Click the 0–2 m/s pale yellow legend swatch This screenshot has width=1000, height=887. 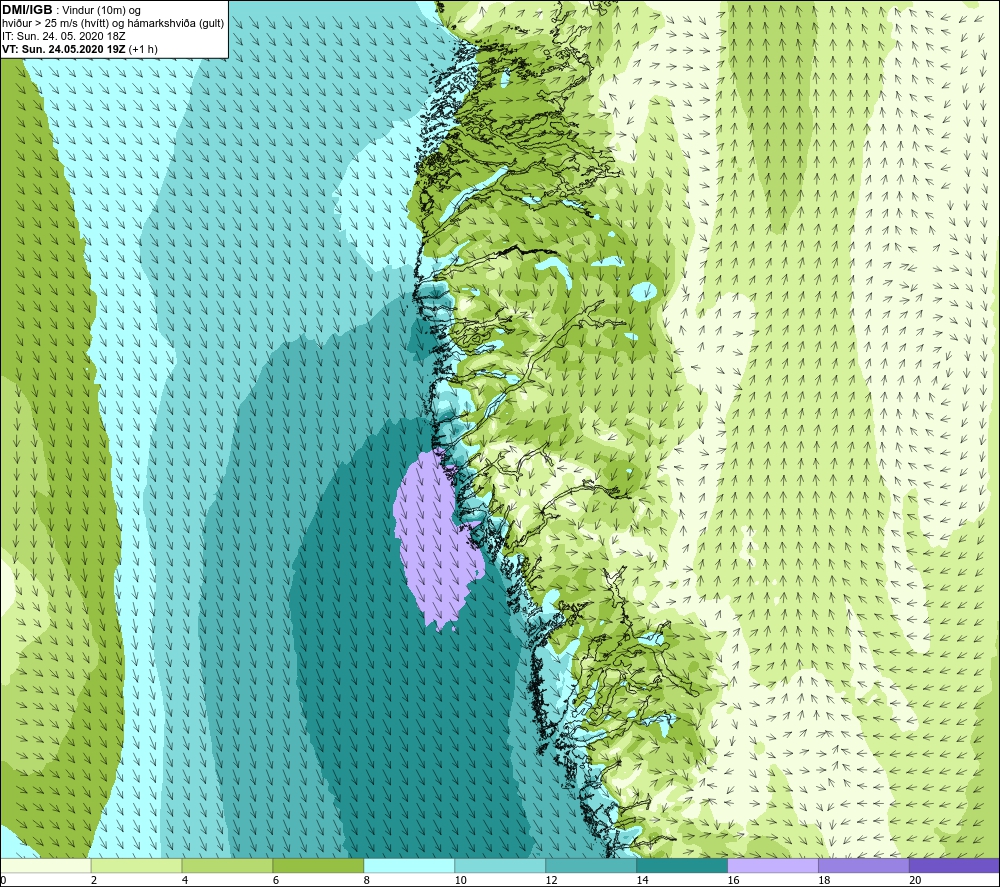pos(46,865)
